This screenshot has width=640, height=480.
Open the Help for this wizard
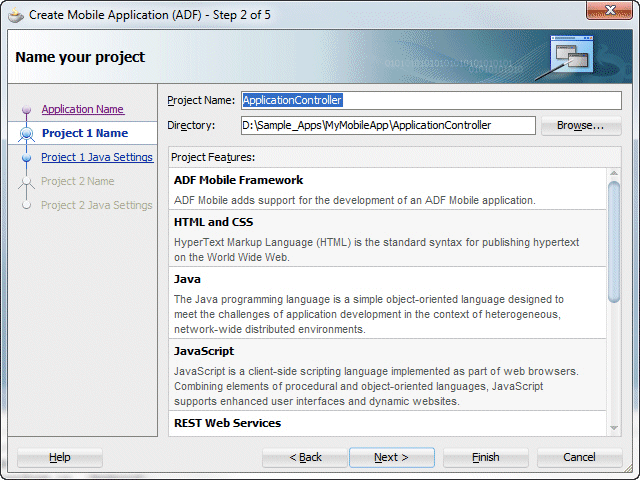[60, 457]
